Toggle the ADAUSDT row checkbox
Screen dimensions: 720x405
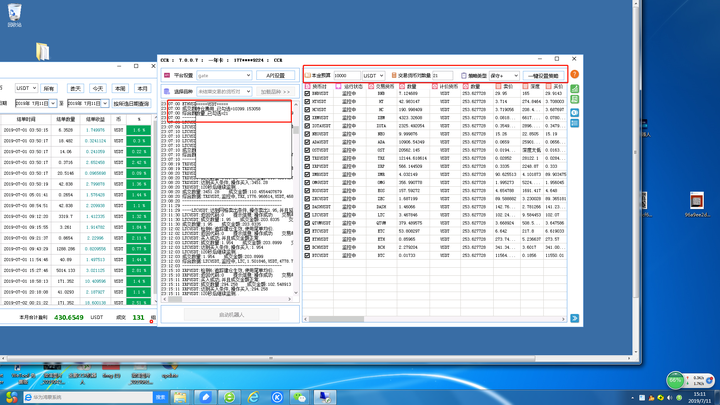coord(308,141)
